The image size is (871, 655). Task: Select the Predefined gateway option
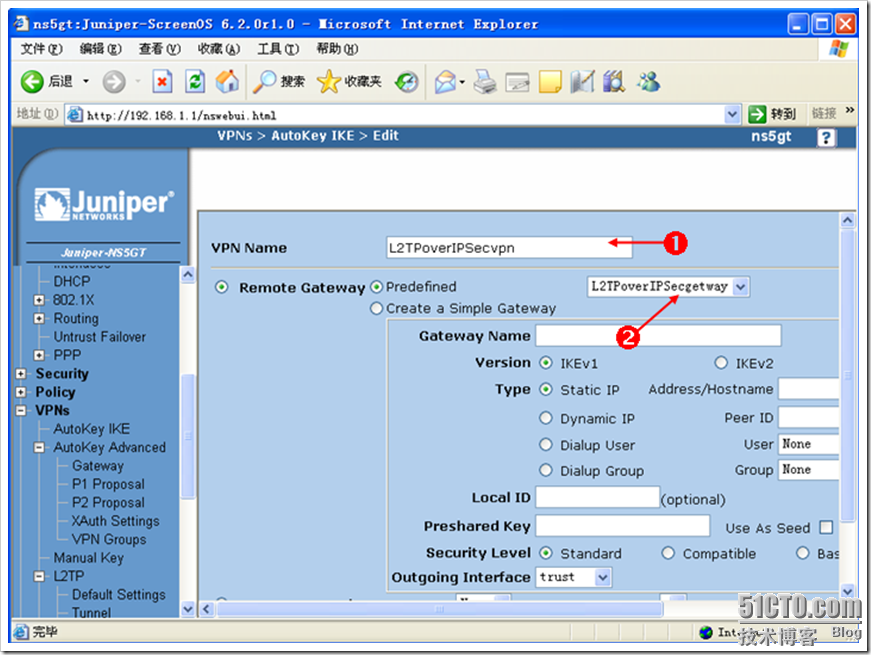coord(377,287)
